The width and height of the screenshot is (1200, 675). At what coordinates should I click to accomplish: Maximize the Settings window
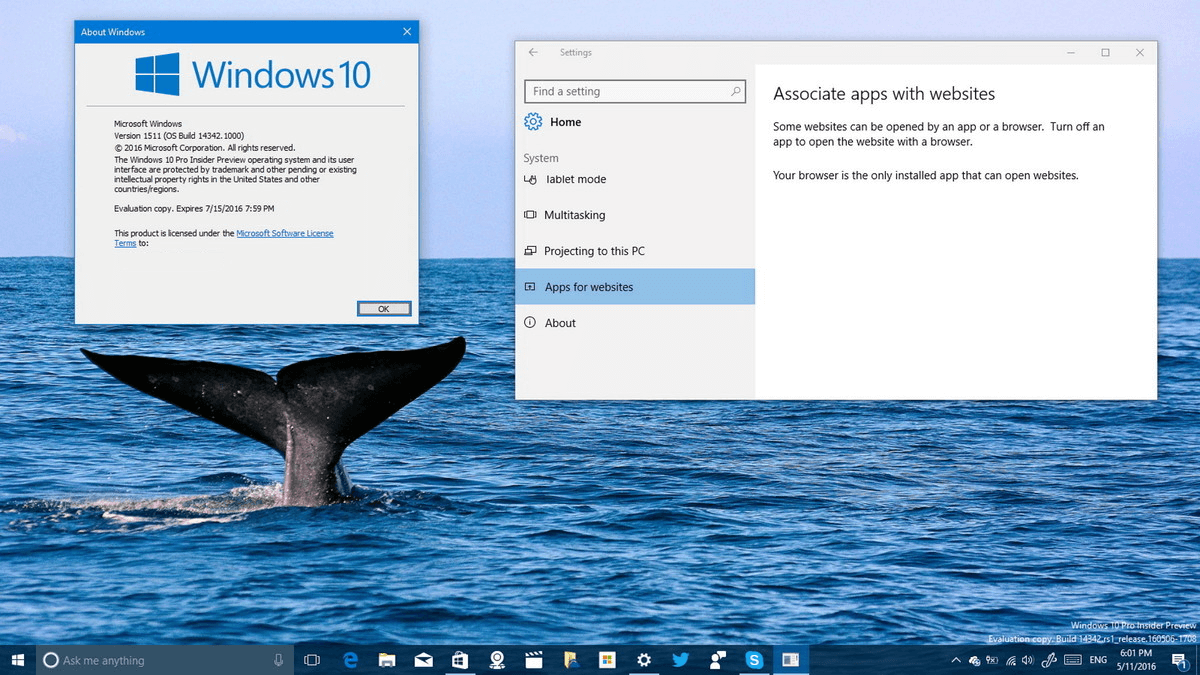pos(1105,52)
